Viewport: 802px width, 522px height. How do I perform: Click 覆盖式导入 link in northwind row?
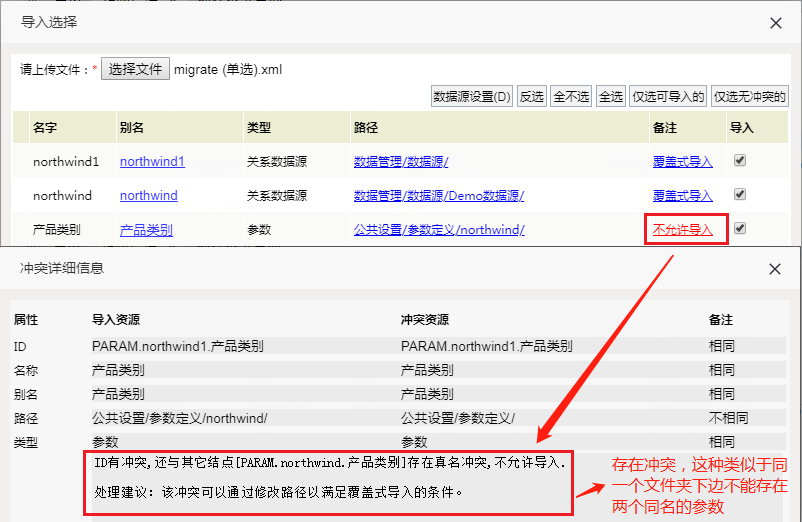682,196
